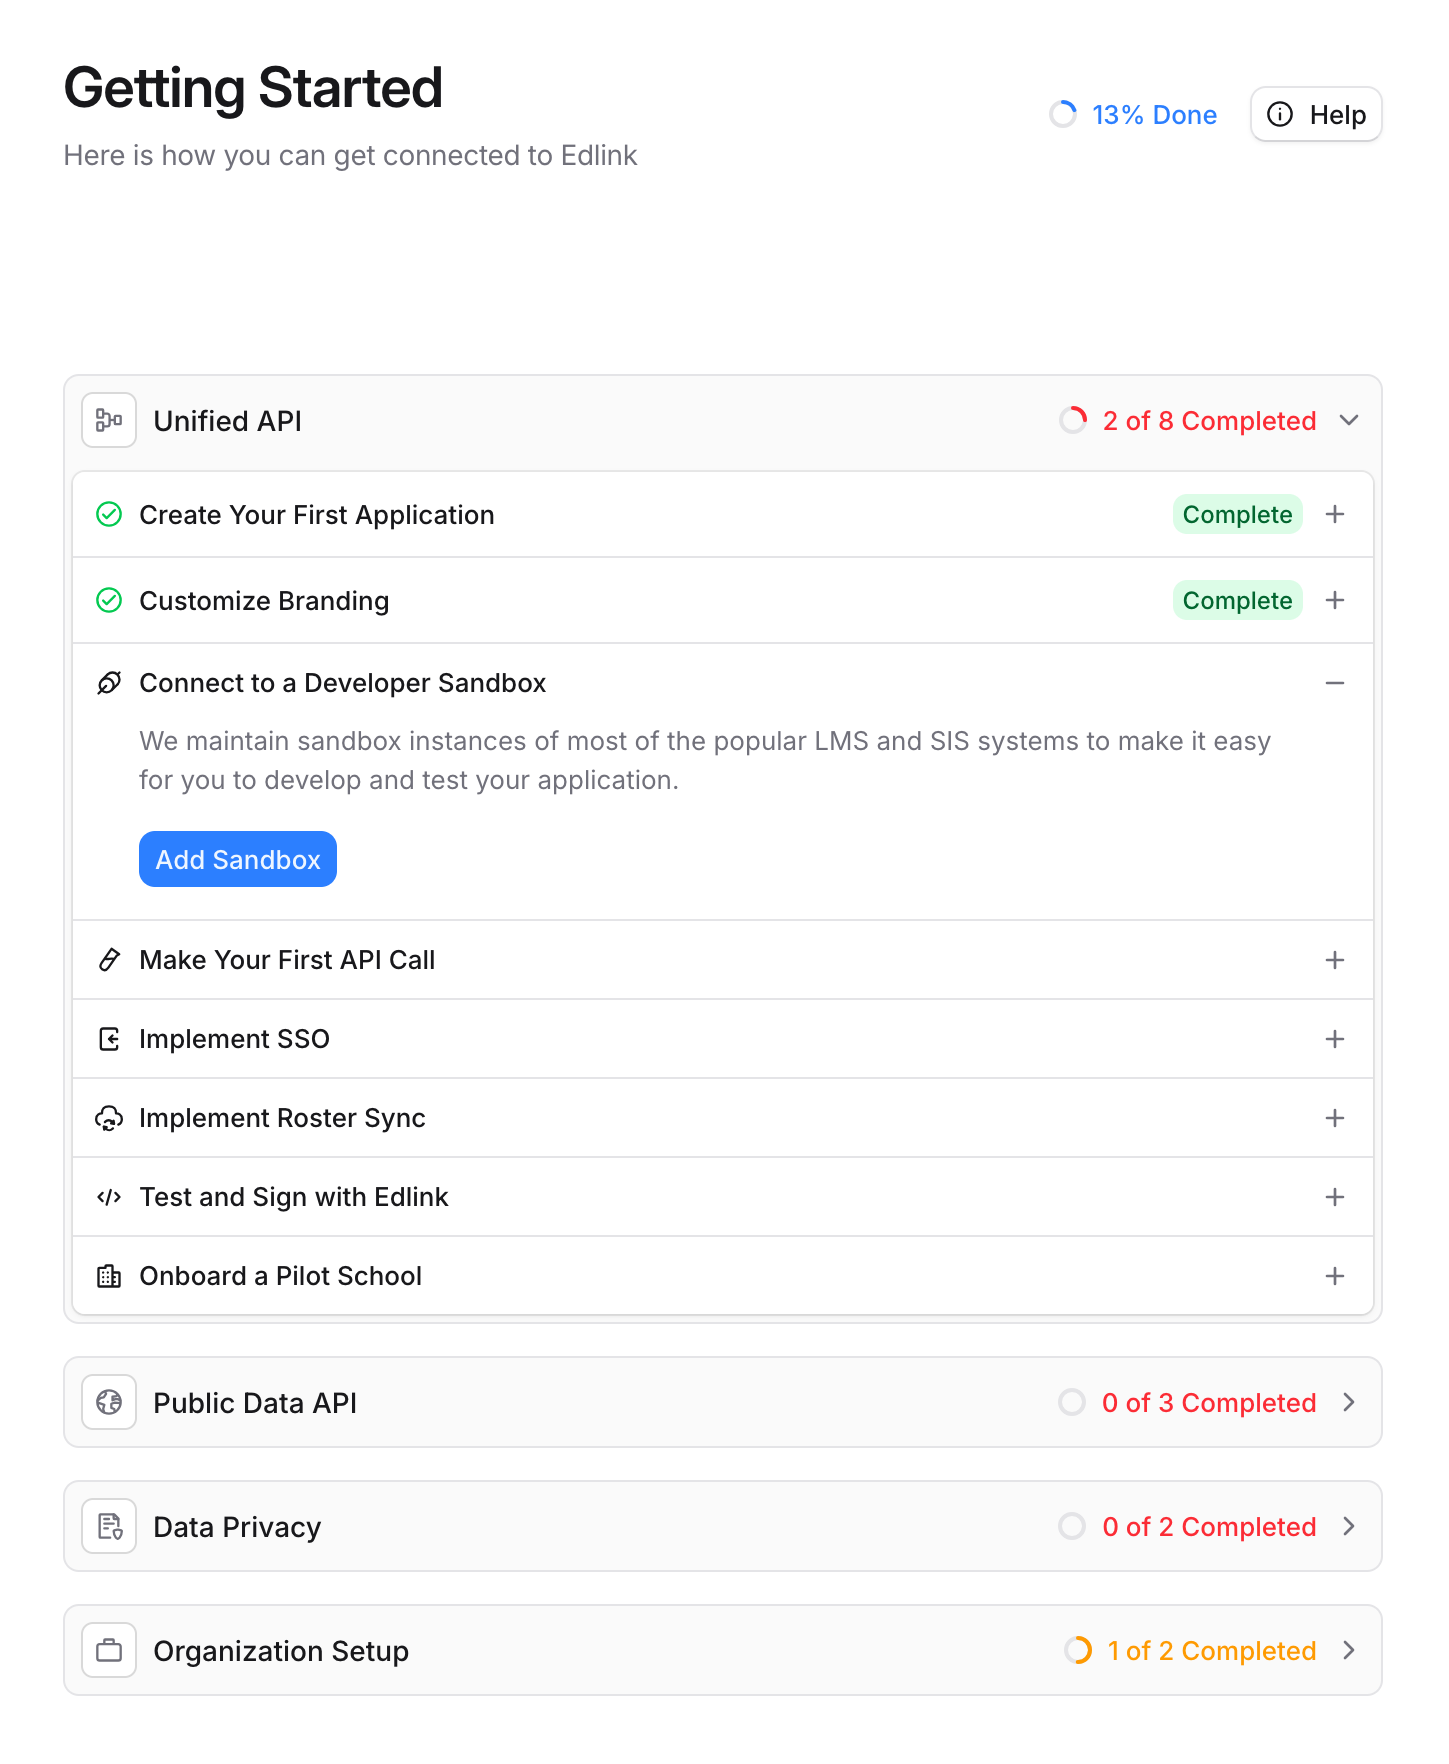Click the Connect to a Developer Sandbox title

point(343,683)
